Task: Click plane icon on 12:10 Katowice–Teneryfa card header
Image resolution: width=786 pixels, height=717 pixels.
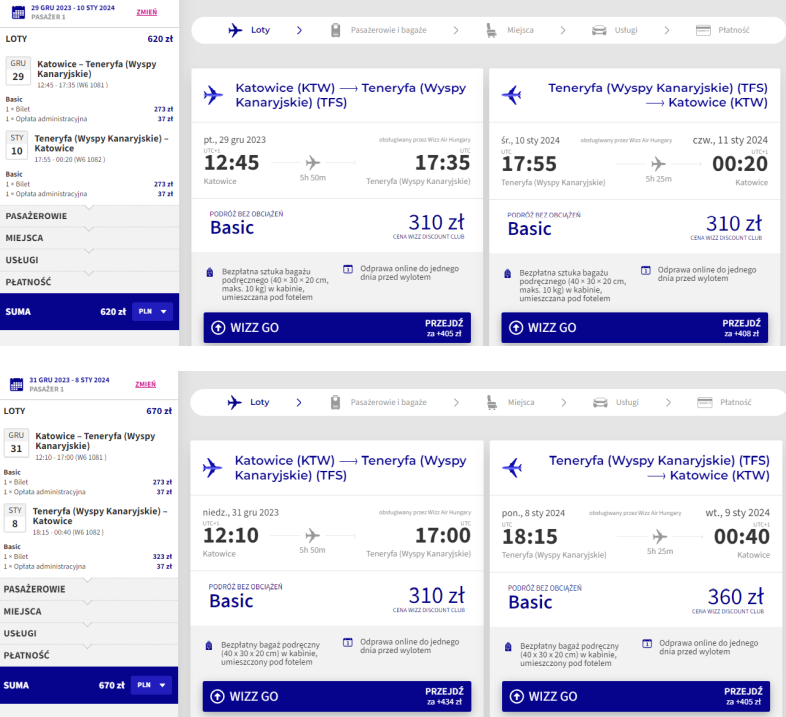Action: click(x=213, y=468)
